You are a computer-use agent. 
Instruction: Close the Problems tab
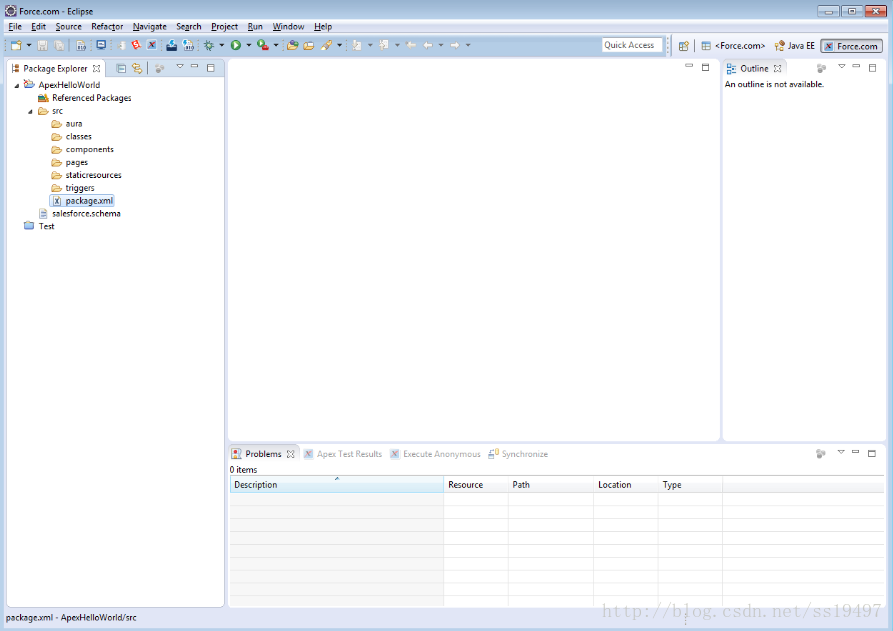point(290,454)
